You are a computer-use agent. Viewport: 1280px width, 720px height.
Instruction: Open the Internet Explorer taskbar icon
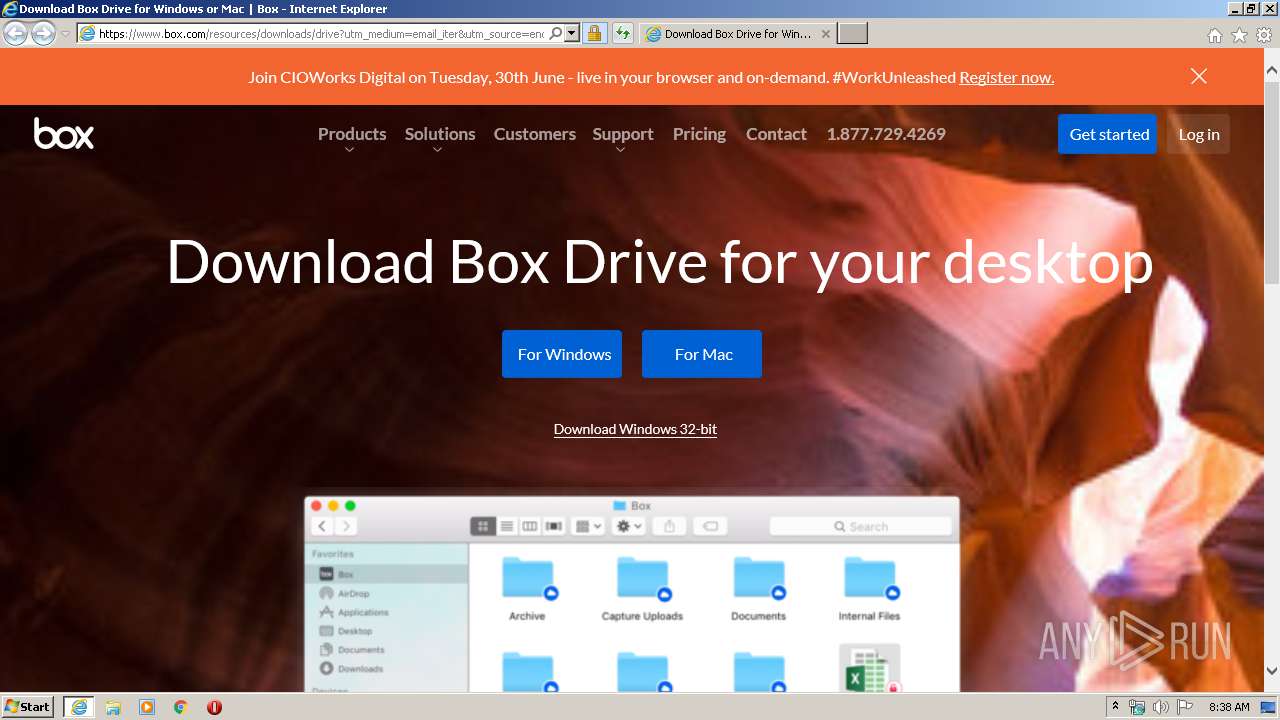tap(79, 707)
